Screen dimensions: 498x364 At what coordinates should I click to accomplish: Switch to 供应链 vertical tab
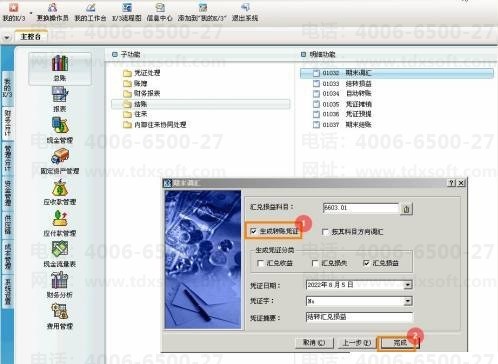7,225
